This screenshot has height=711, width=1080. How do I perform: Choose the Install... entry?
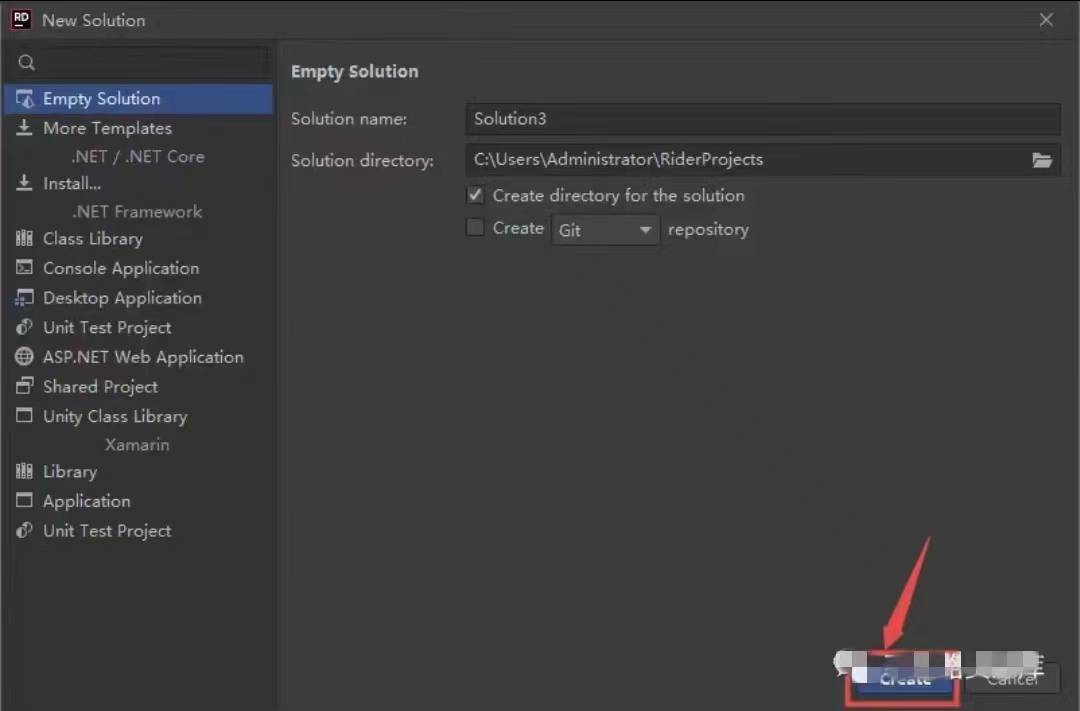coord(138,183)
